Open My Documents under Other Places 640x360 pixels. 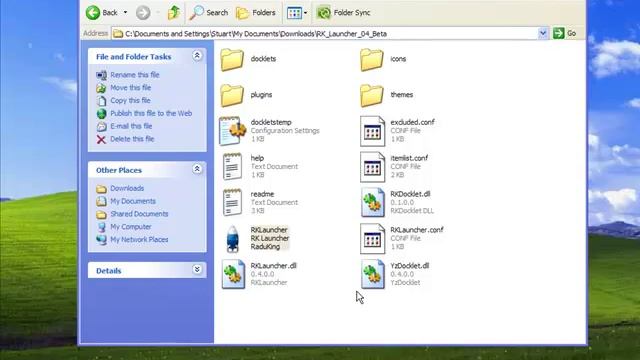(133, 201)
